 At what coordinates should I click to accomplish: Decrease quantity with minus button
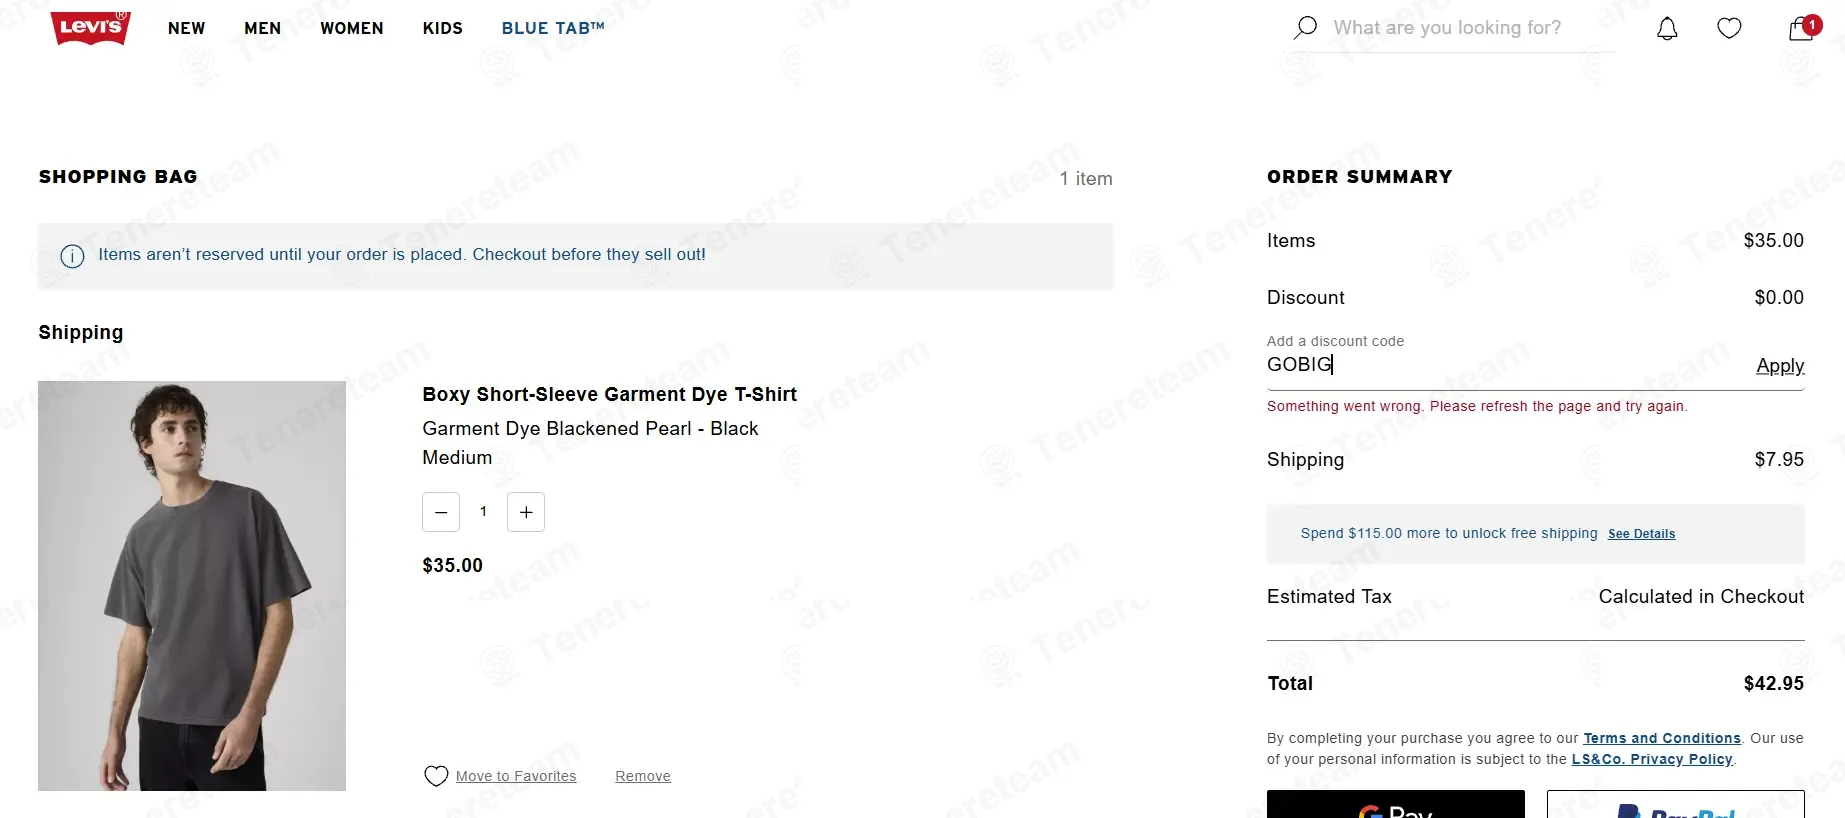tap(441, 512)
